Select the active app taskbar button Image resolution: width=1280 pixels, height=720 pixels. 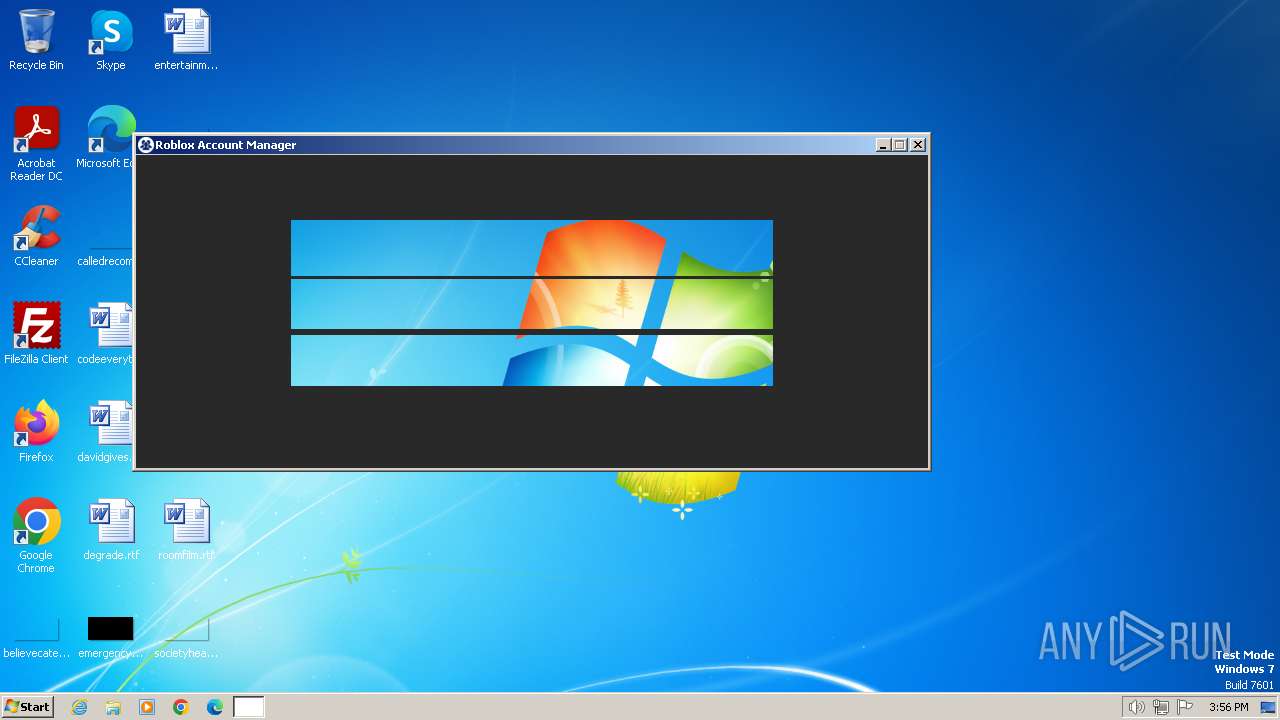(x=249, y=707)
